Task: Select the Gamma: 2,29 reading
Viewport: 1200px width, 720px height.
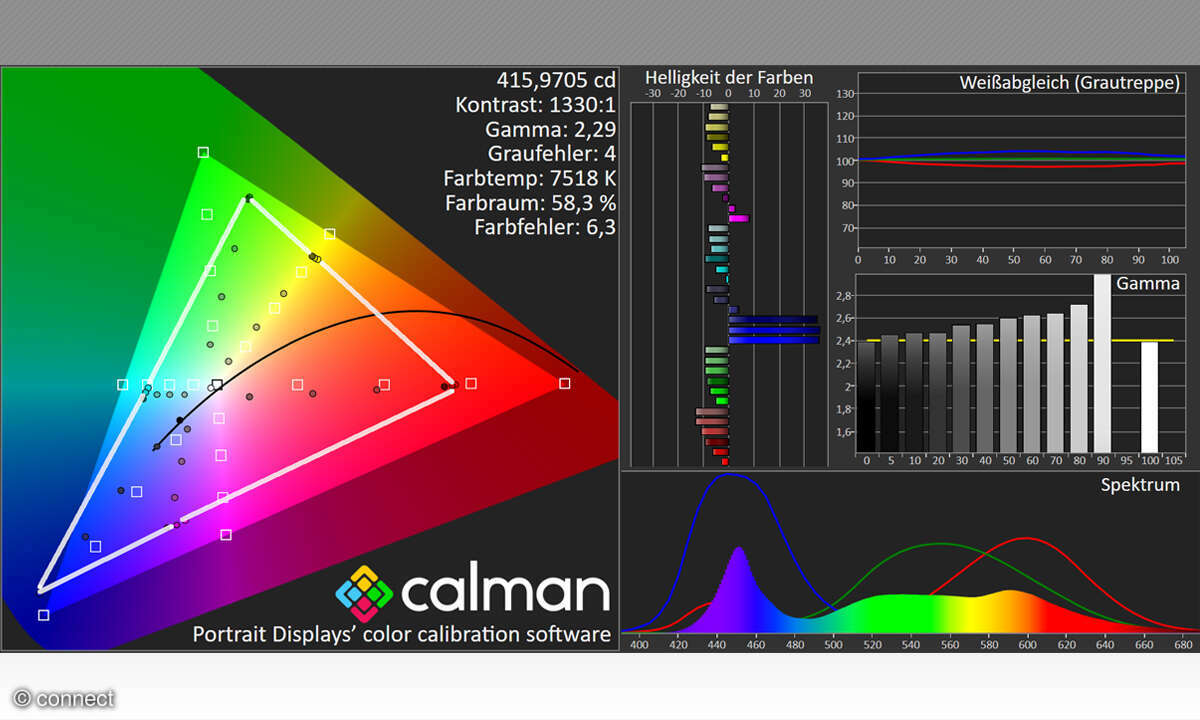Action: (x=550, y=129)
